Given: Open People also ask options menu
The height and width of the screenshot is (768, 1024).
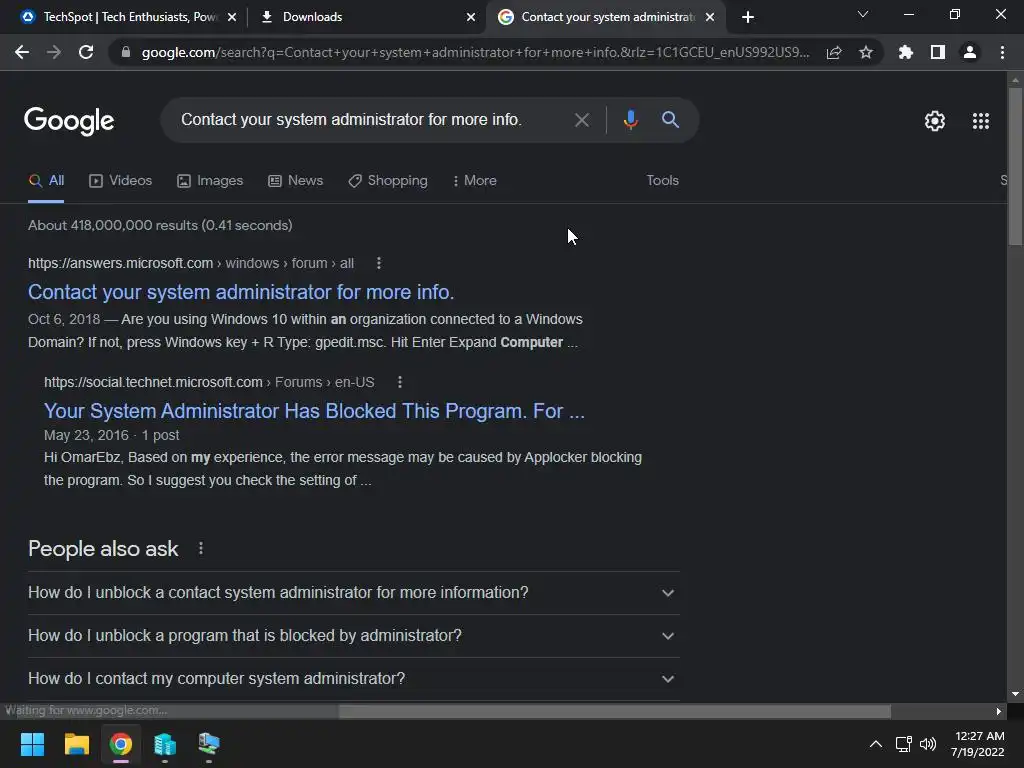Looking at the screenshot, I should (200, 549).
